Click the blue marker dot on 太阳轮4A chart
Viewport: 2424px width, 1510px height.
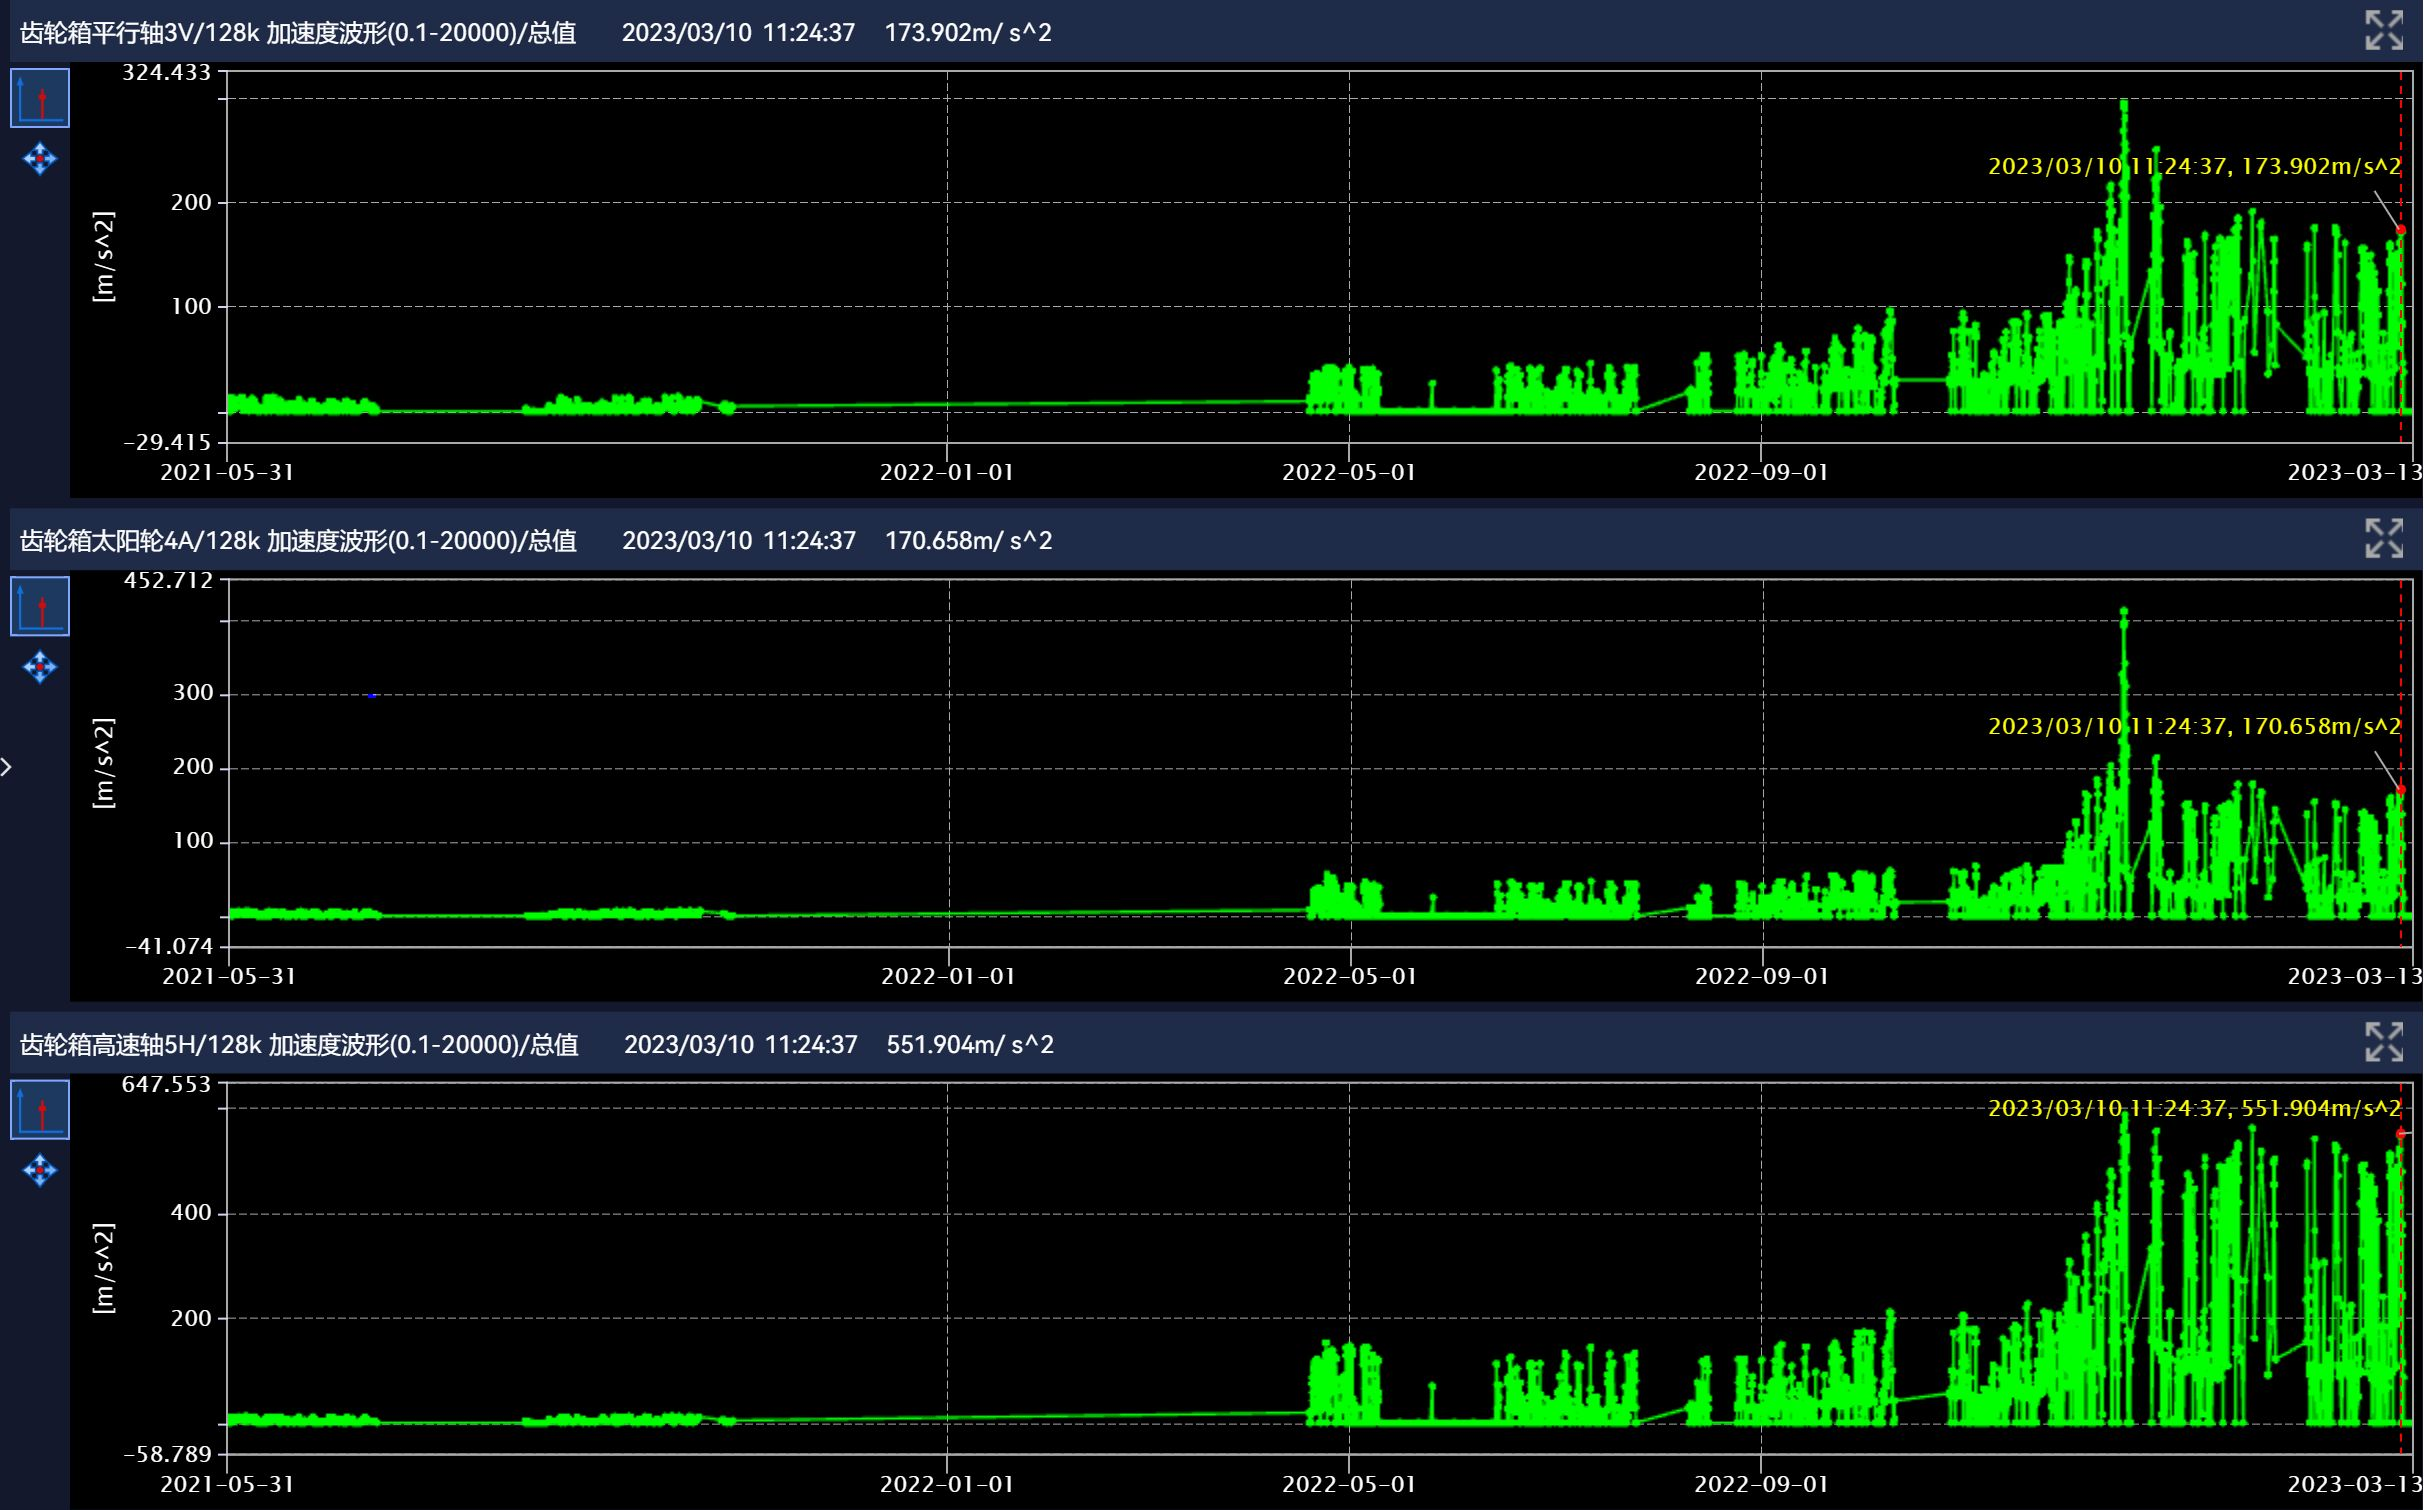pyautogui.click(x=372, y=695)
